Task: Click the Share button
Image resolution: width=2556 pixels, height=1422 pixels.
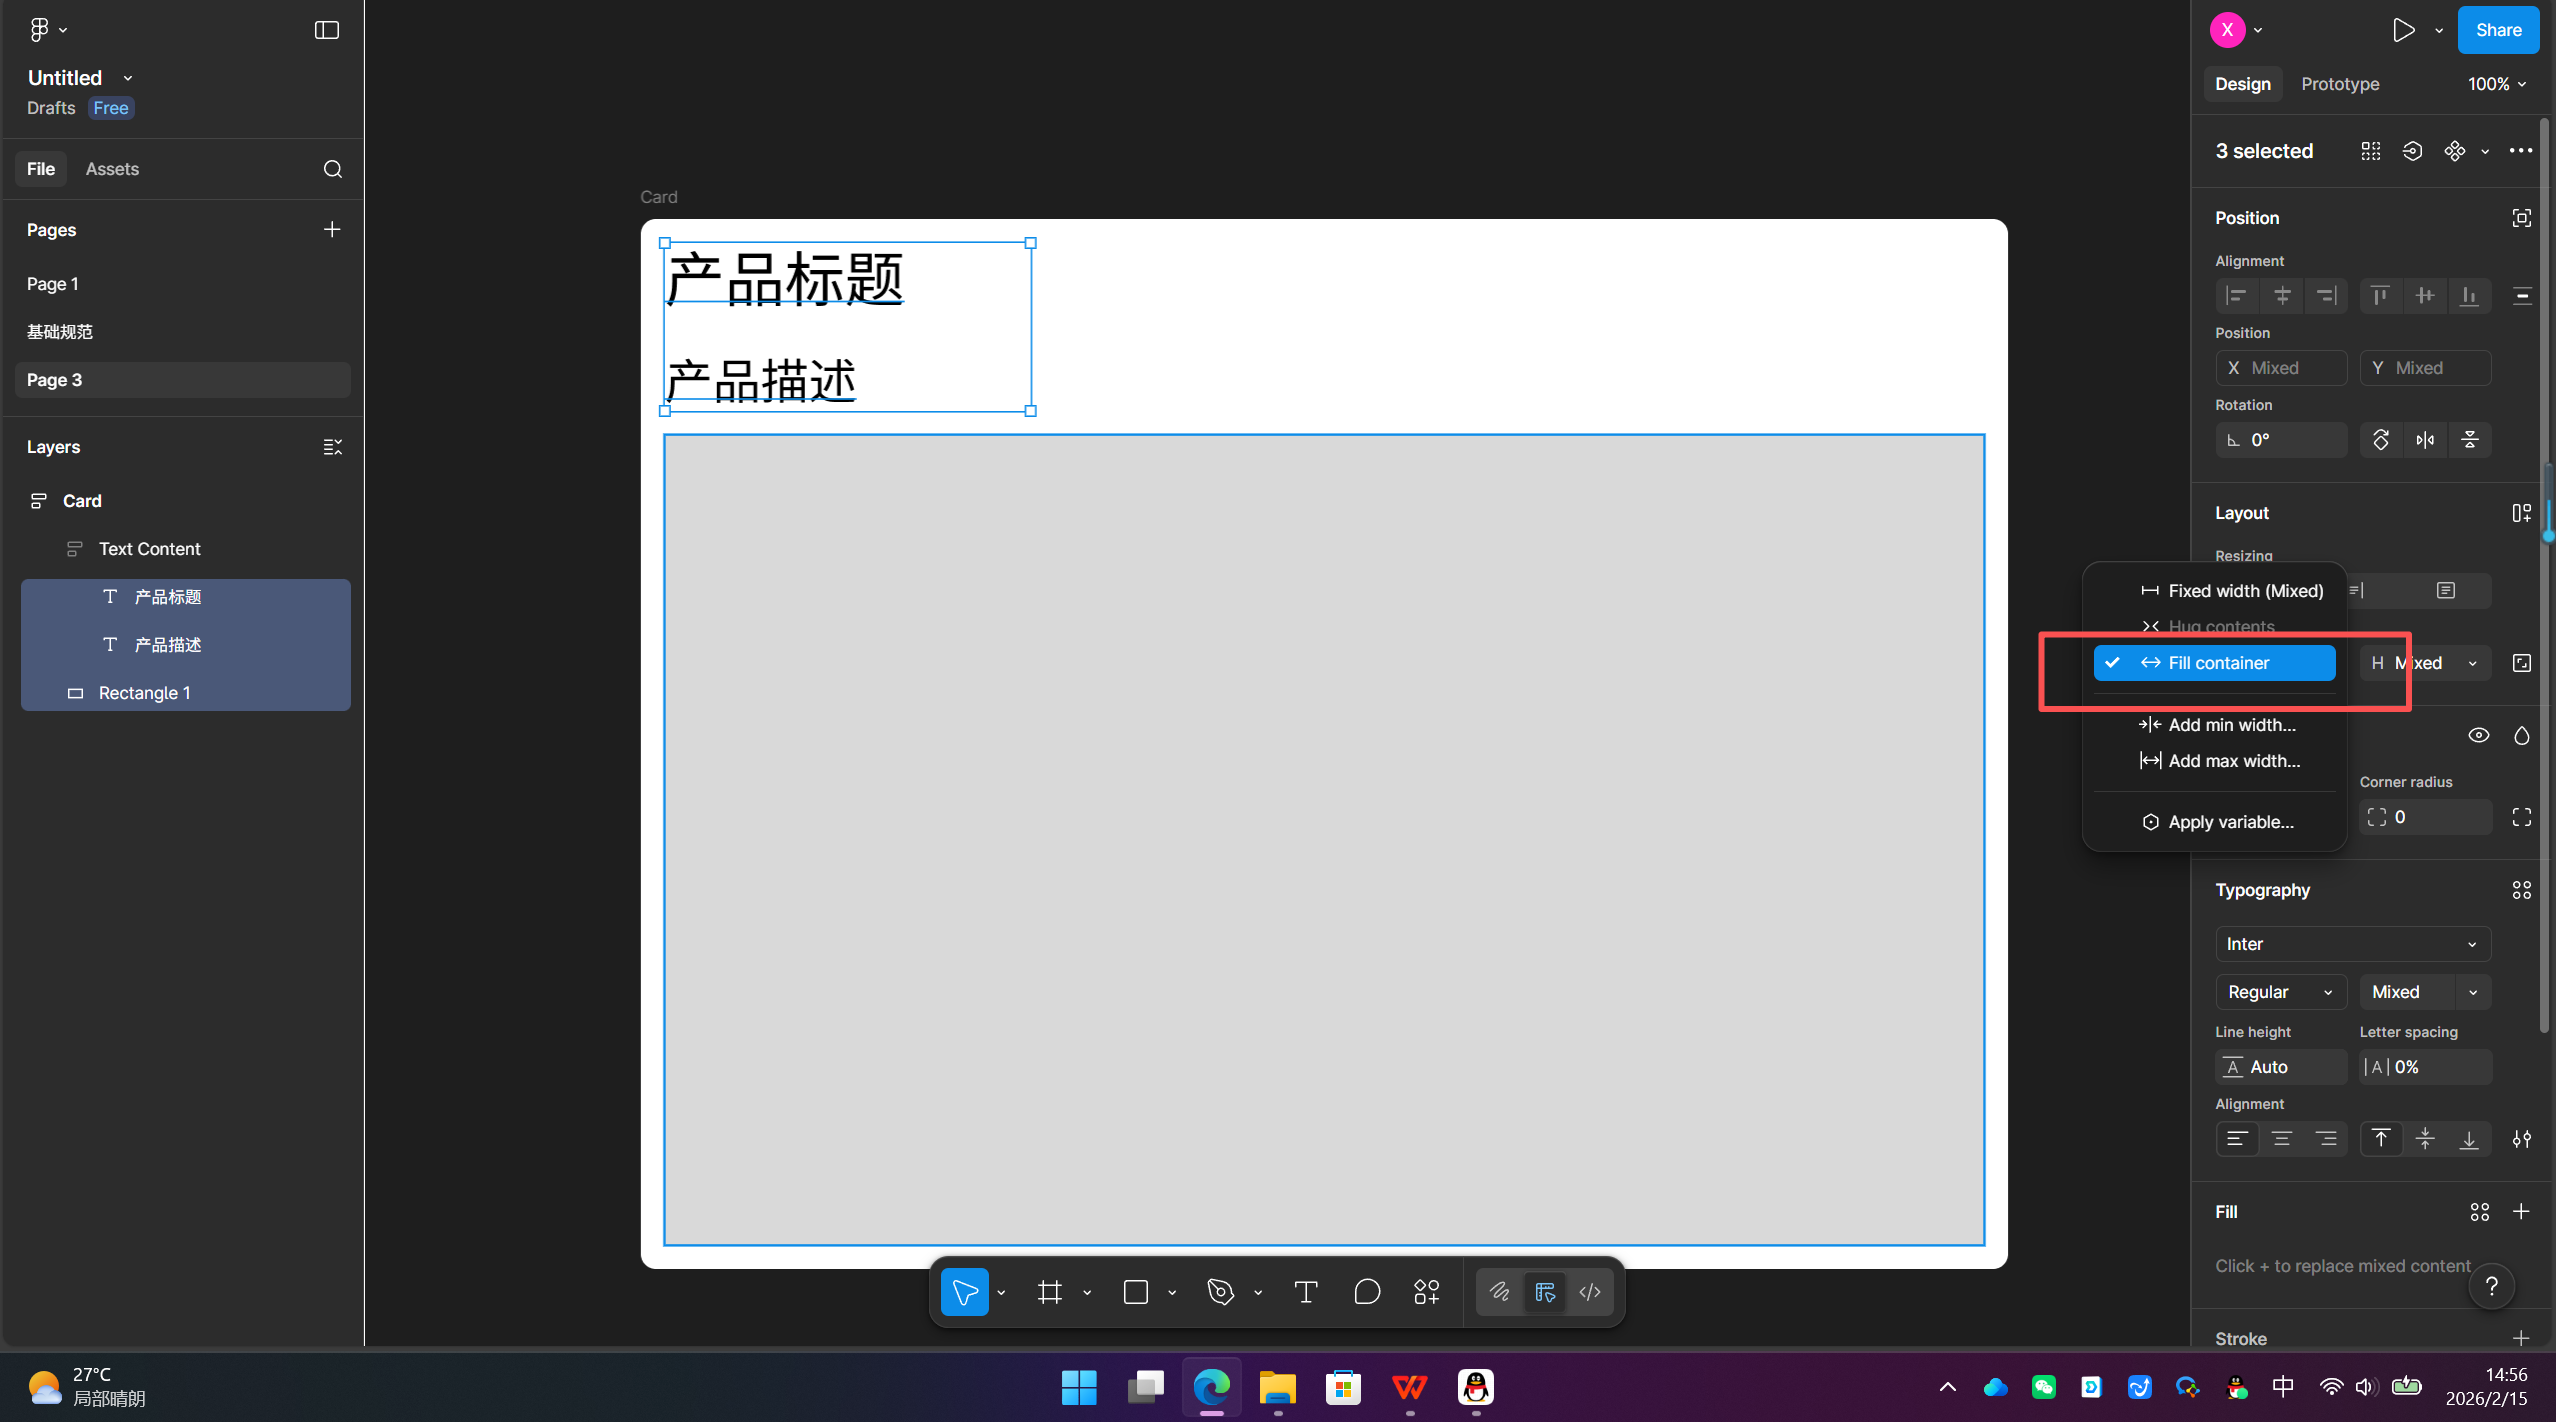Action: [2498, 30]
